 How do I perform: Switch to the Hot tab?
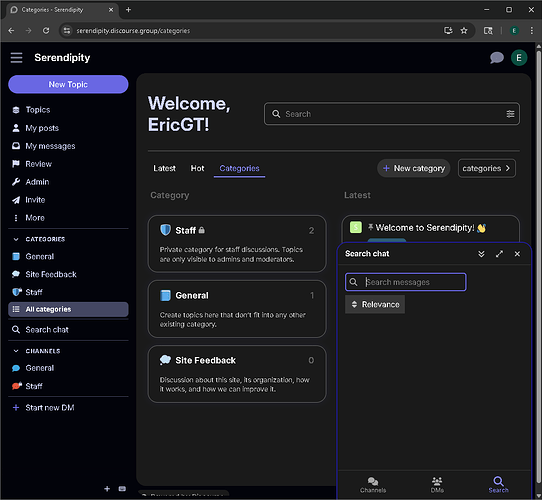pos(197,168)
